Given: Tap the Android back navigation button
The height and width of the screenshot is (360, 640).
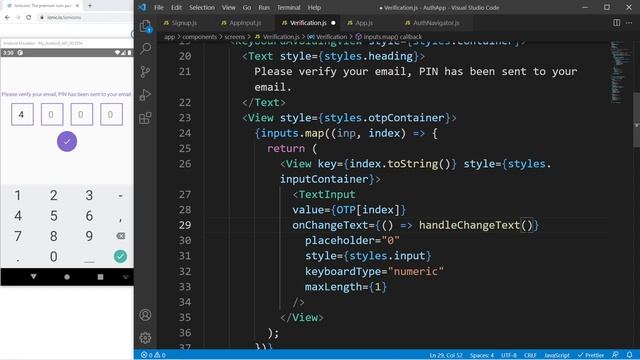Looking at the screenshot, I should [x=33, y=277].
